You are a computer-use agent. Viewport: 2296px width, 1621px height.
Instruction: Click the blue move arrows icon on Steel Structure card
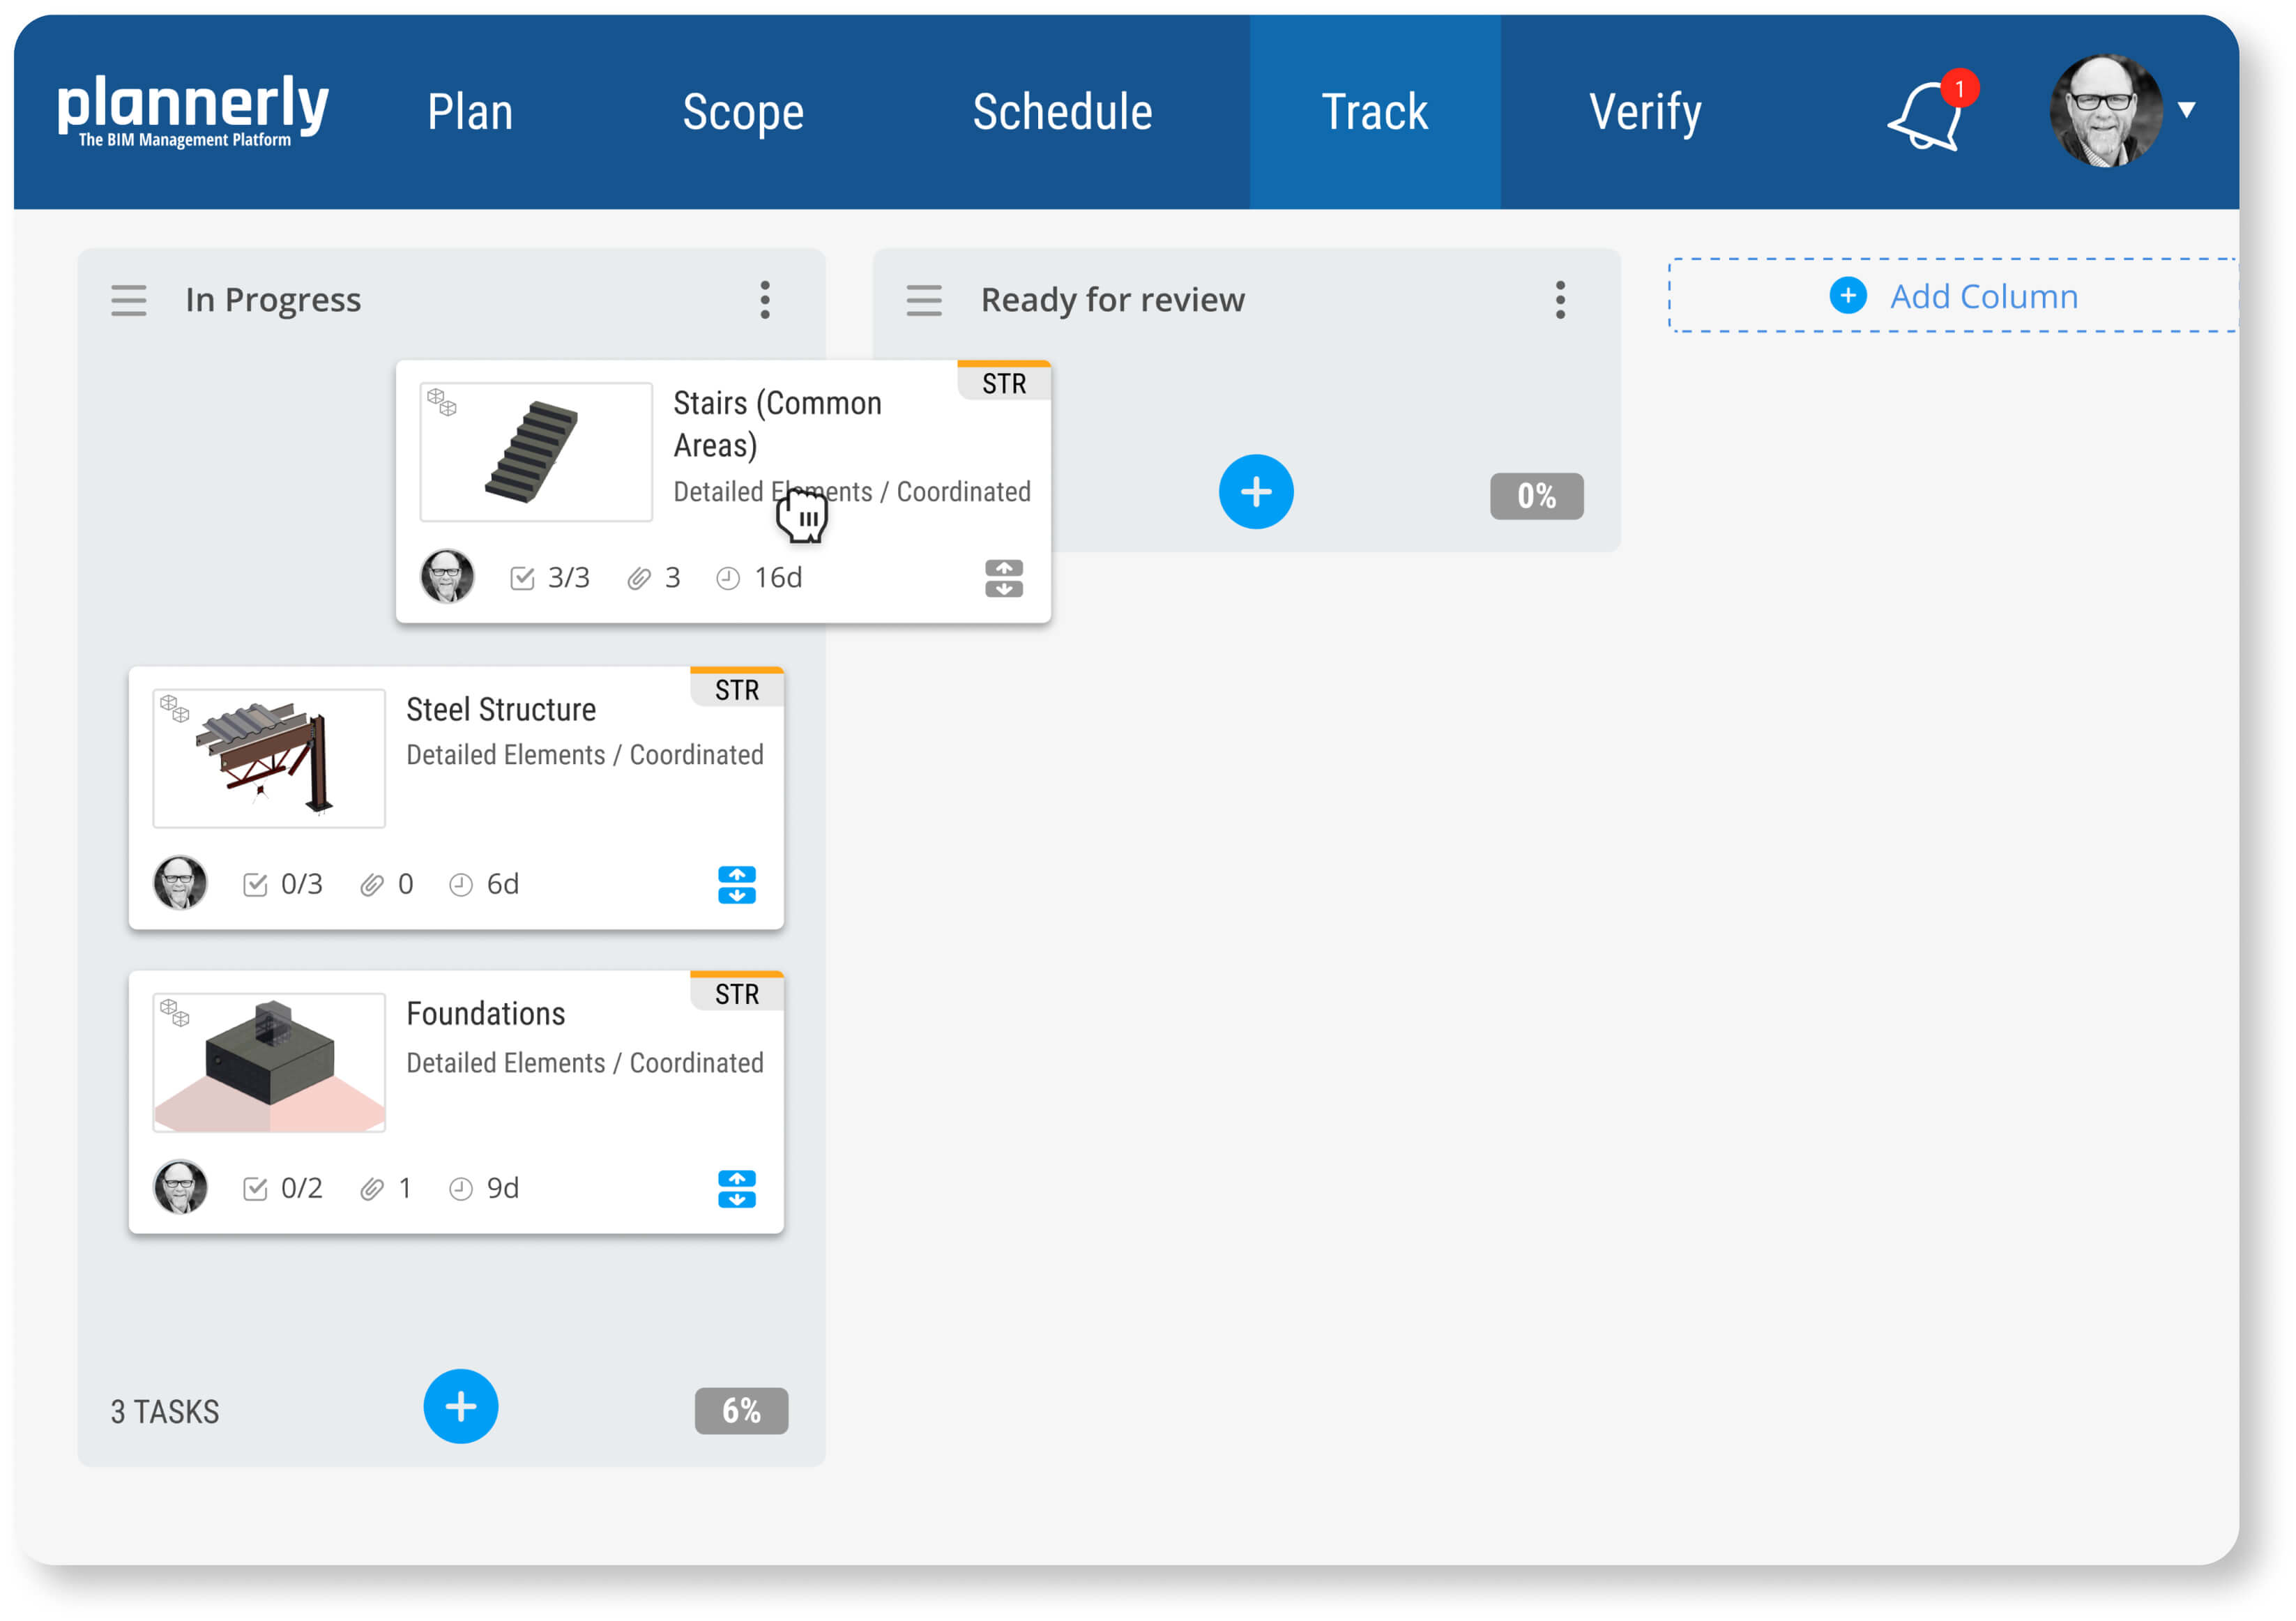pos(736,885)
